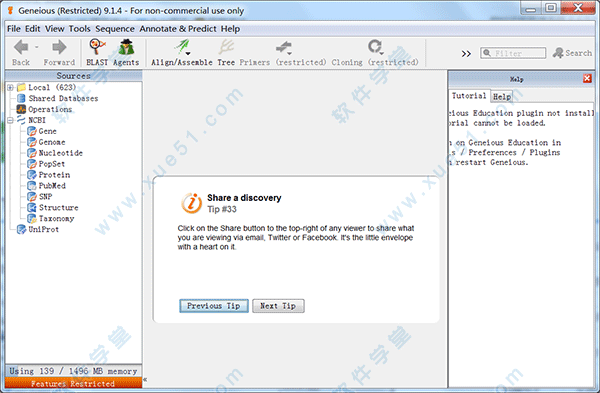Click the Next Tip button

(x=278, y=306)
